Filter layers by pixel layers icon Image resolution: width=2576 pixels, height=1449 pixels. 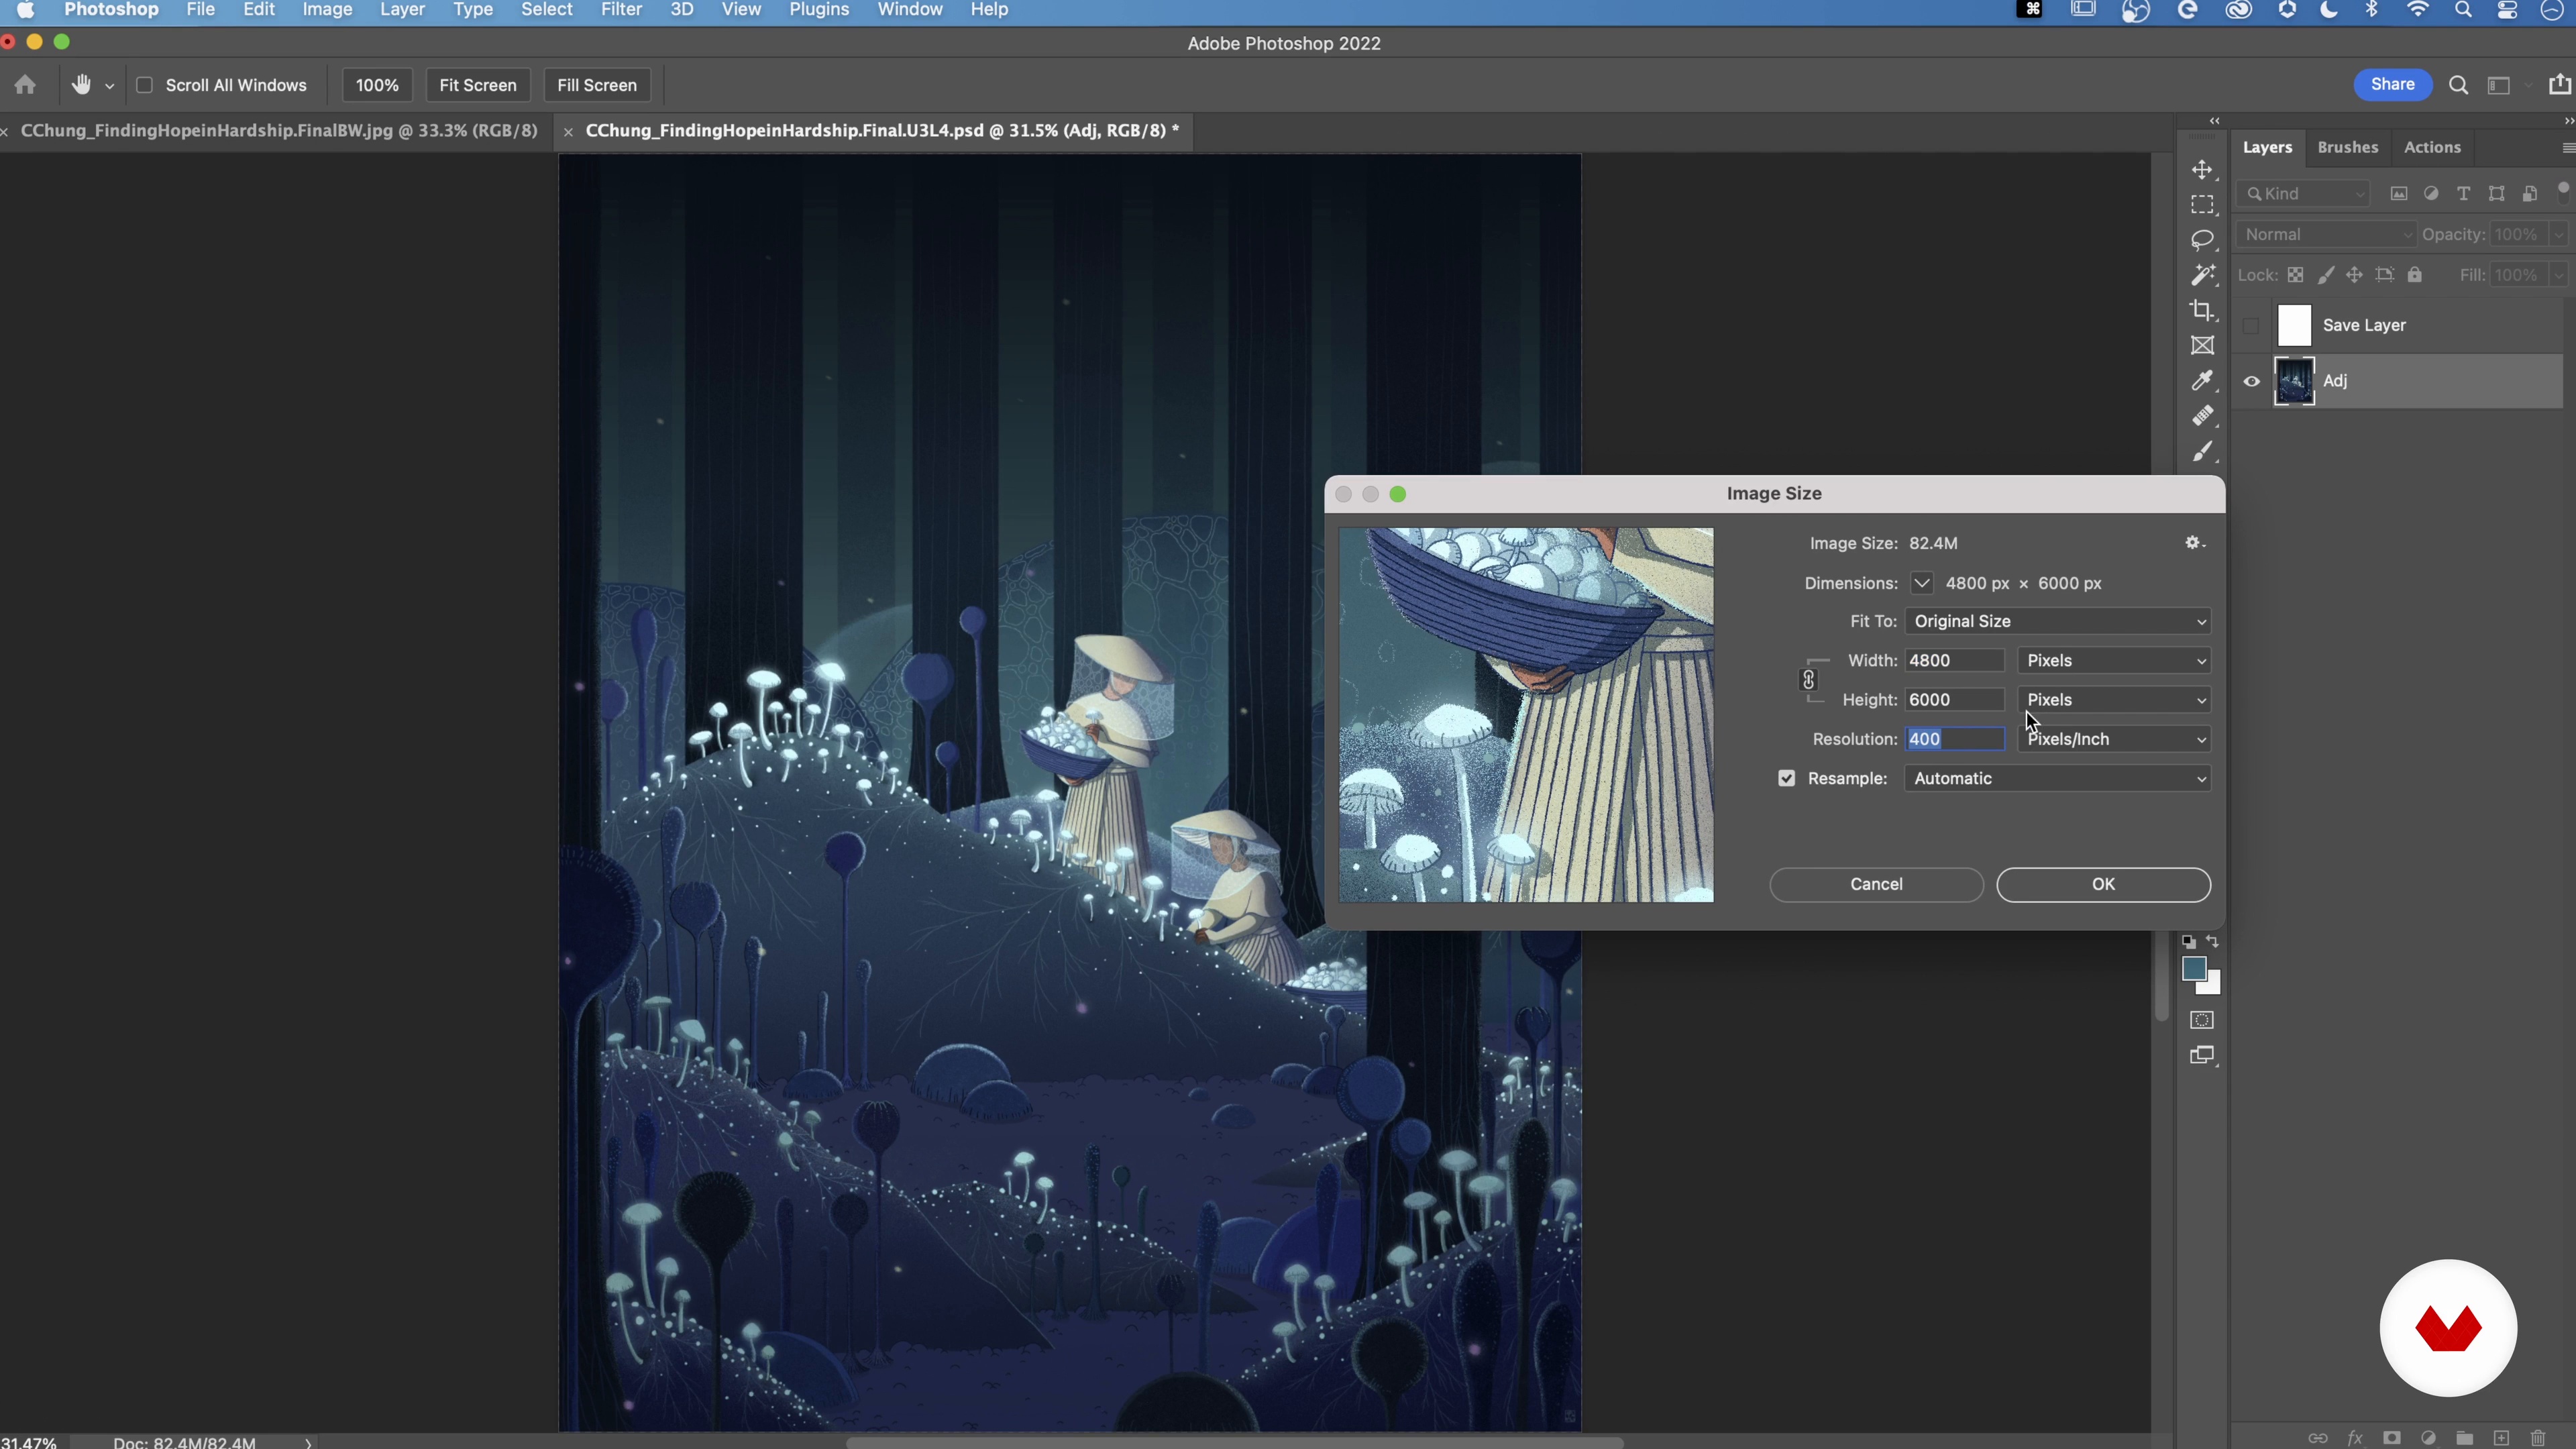point(2399,194)
